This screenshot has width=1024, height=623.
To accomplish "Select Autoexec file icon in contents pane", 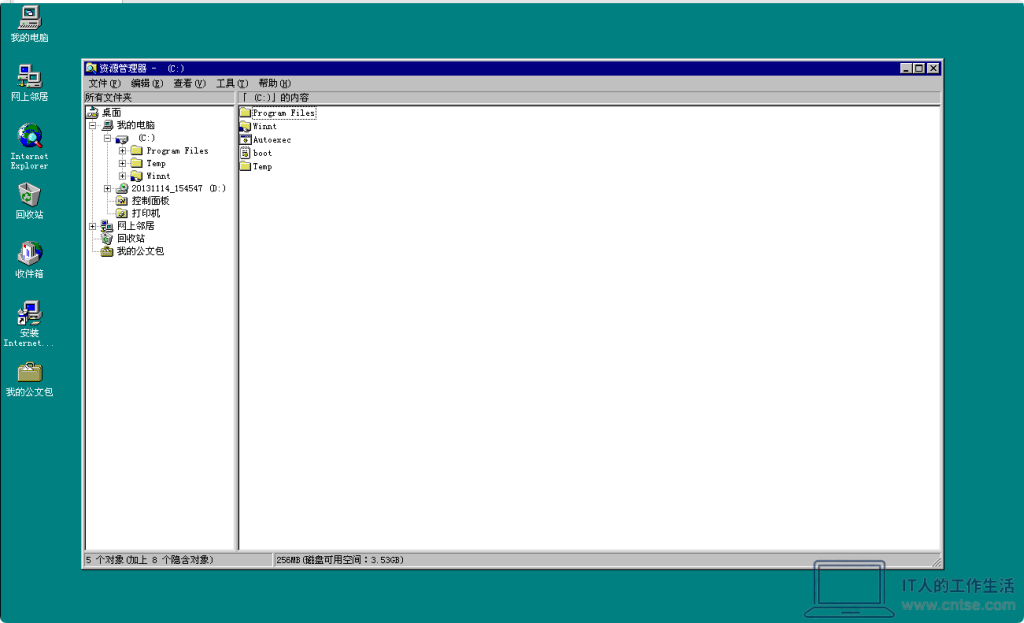I will point(246,140).
